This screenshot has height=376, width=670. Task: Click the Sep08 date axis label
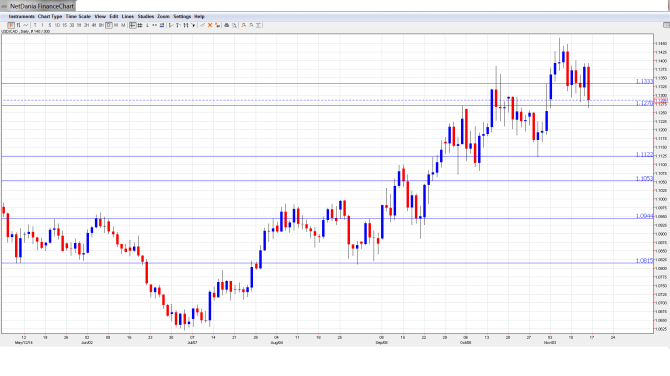pyautogui.click(x=382, y=343)
